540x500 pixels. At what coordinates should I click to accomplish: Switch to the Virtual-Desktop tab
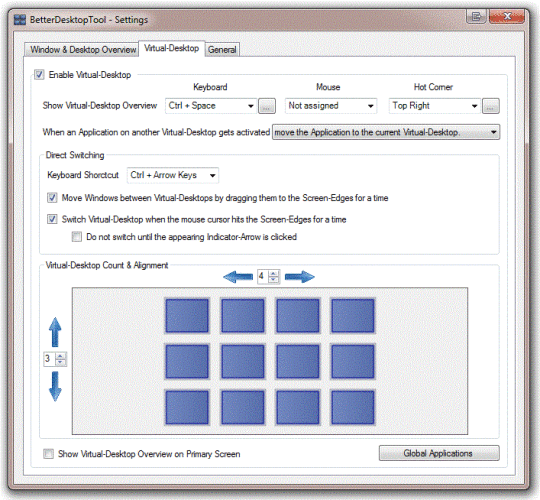point(172,48)
